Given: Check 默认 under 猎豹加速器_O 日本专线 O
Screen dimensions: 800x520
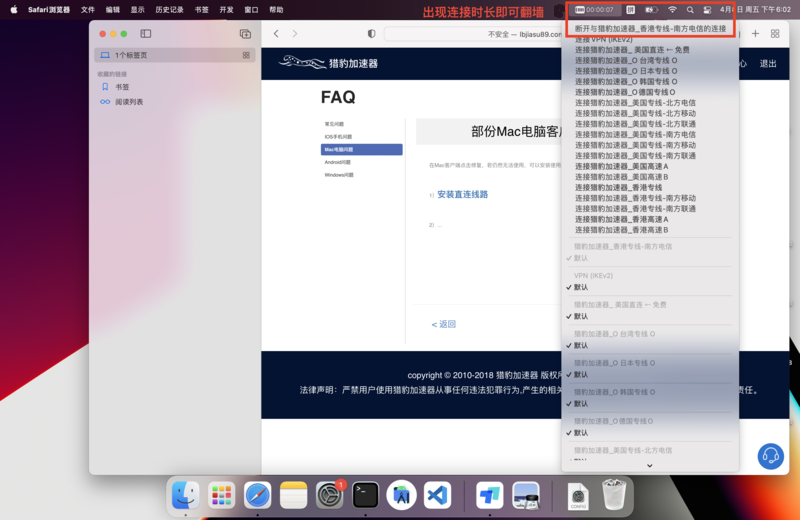Looking at the screenshot, I should pos(581,375).
